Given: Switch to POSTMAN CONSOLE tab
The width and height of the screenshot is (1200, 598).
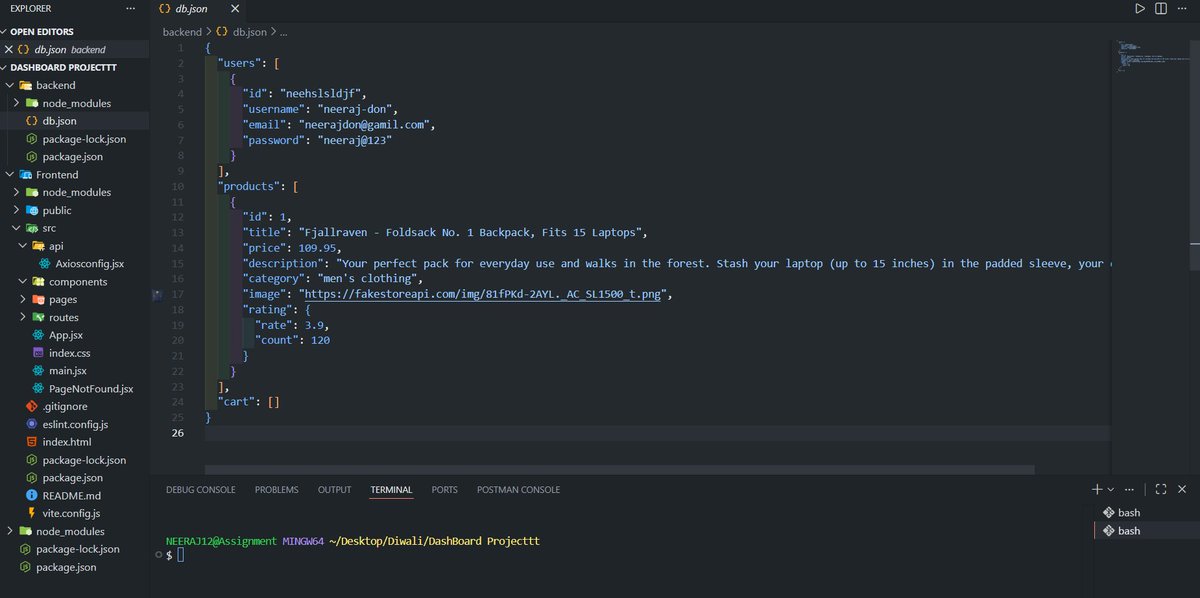Looking at the screenshot, I should pyautogui.click(x=518, y=490).
